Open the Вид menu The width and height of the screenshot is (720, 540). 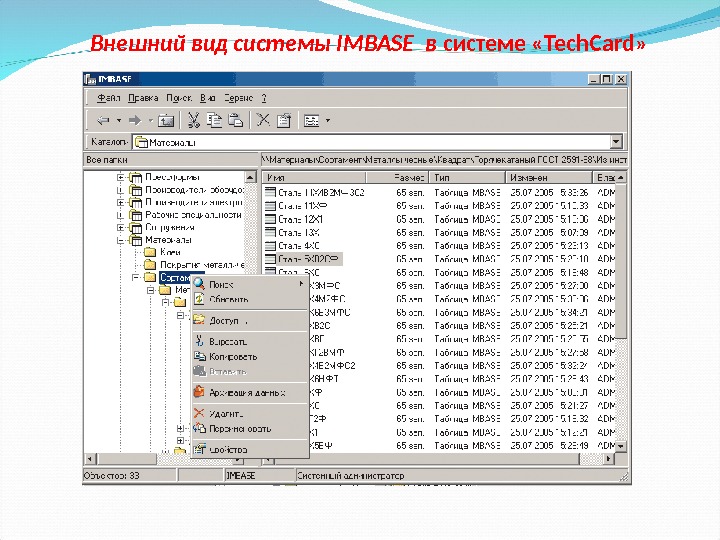click(x=208, y=98)
